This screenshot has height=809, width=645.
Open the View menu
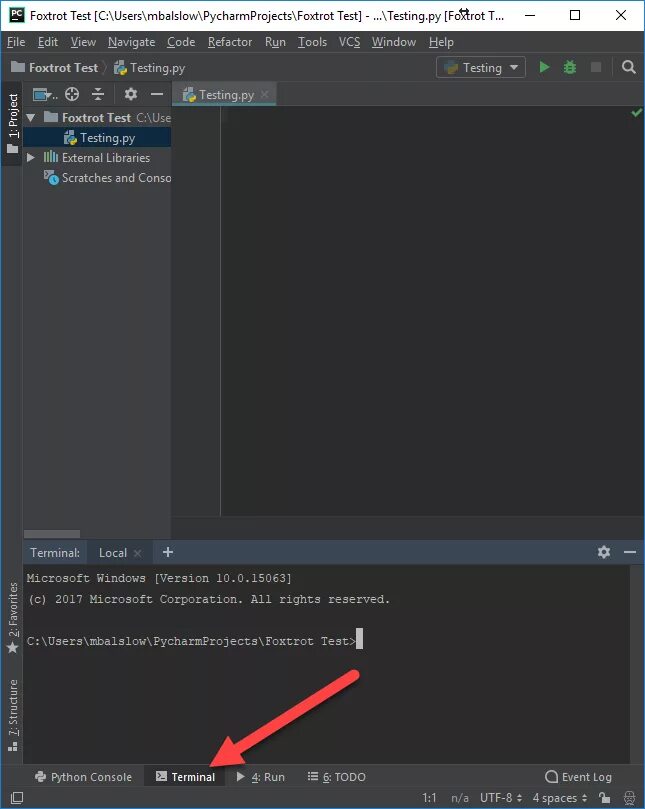pyautogui.click(x=83, y=42)
